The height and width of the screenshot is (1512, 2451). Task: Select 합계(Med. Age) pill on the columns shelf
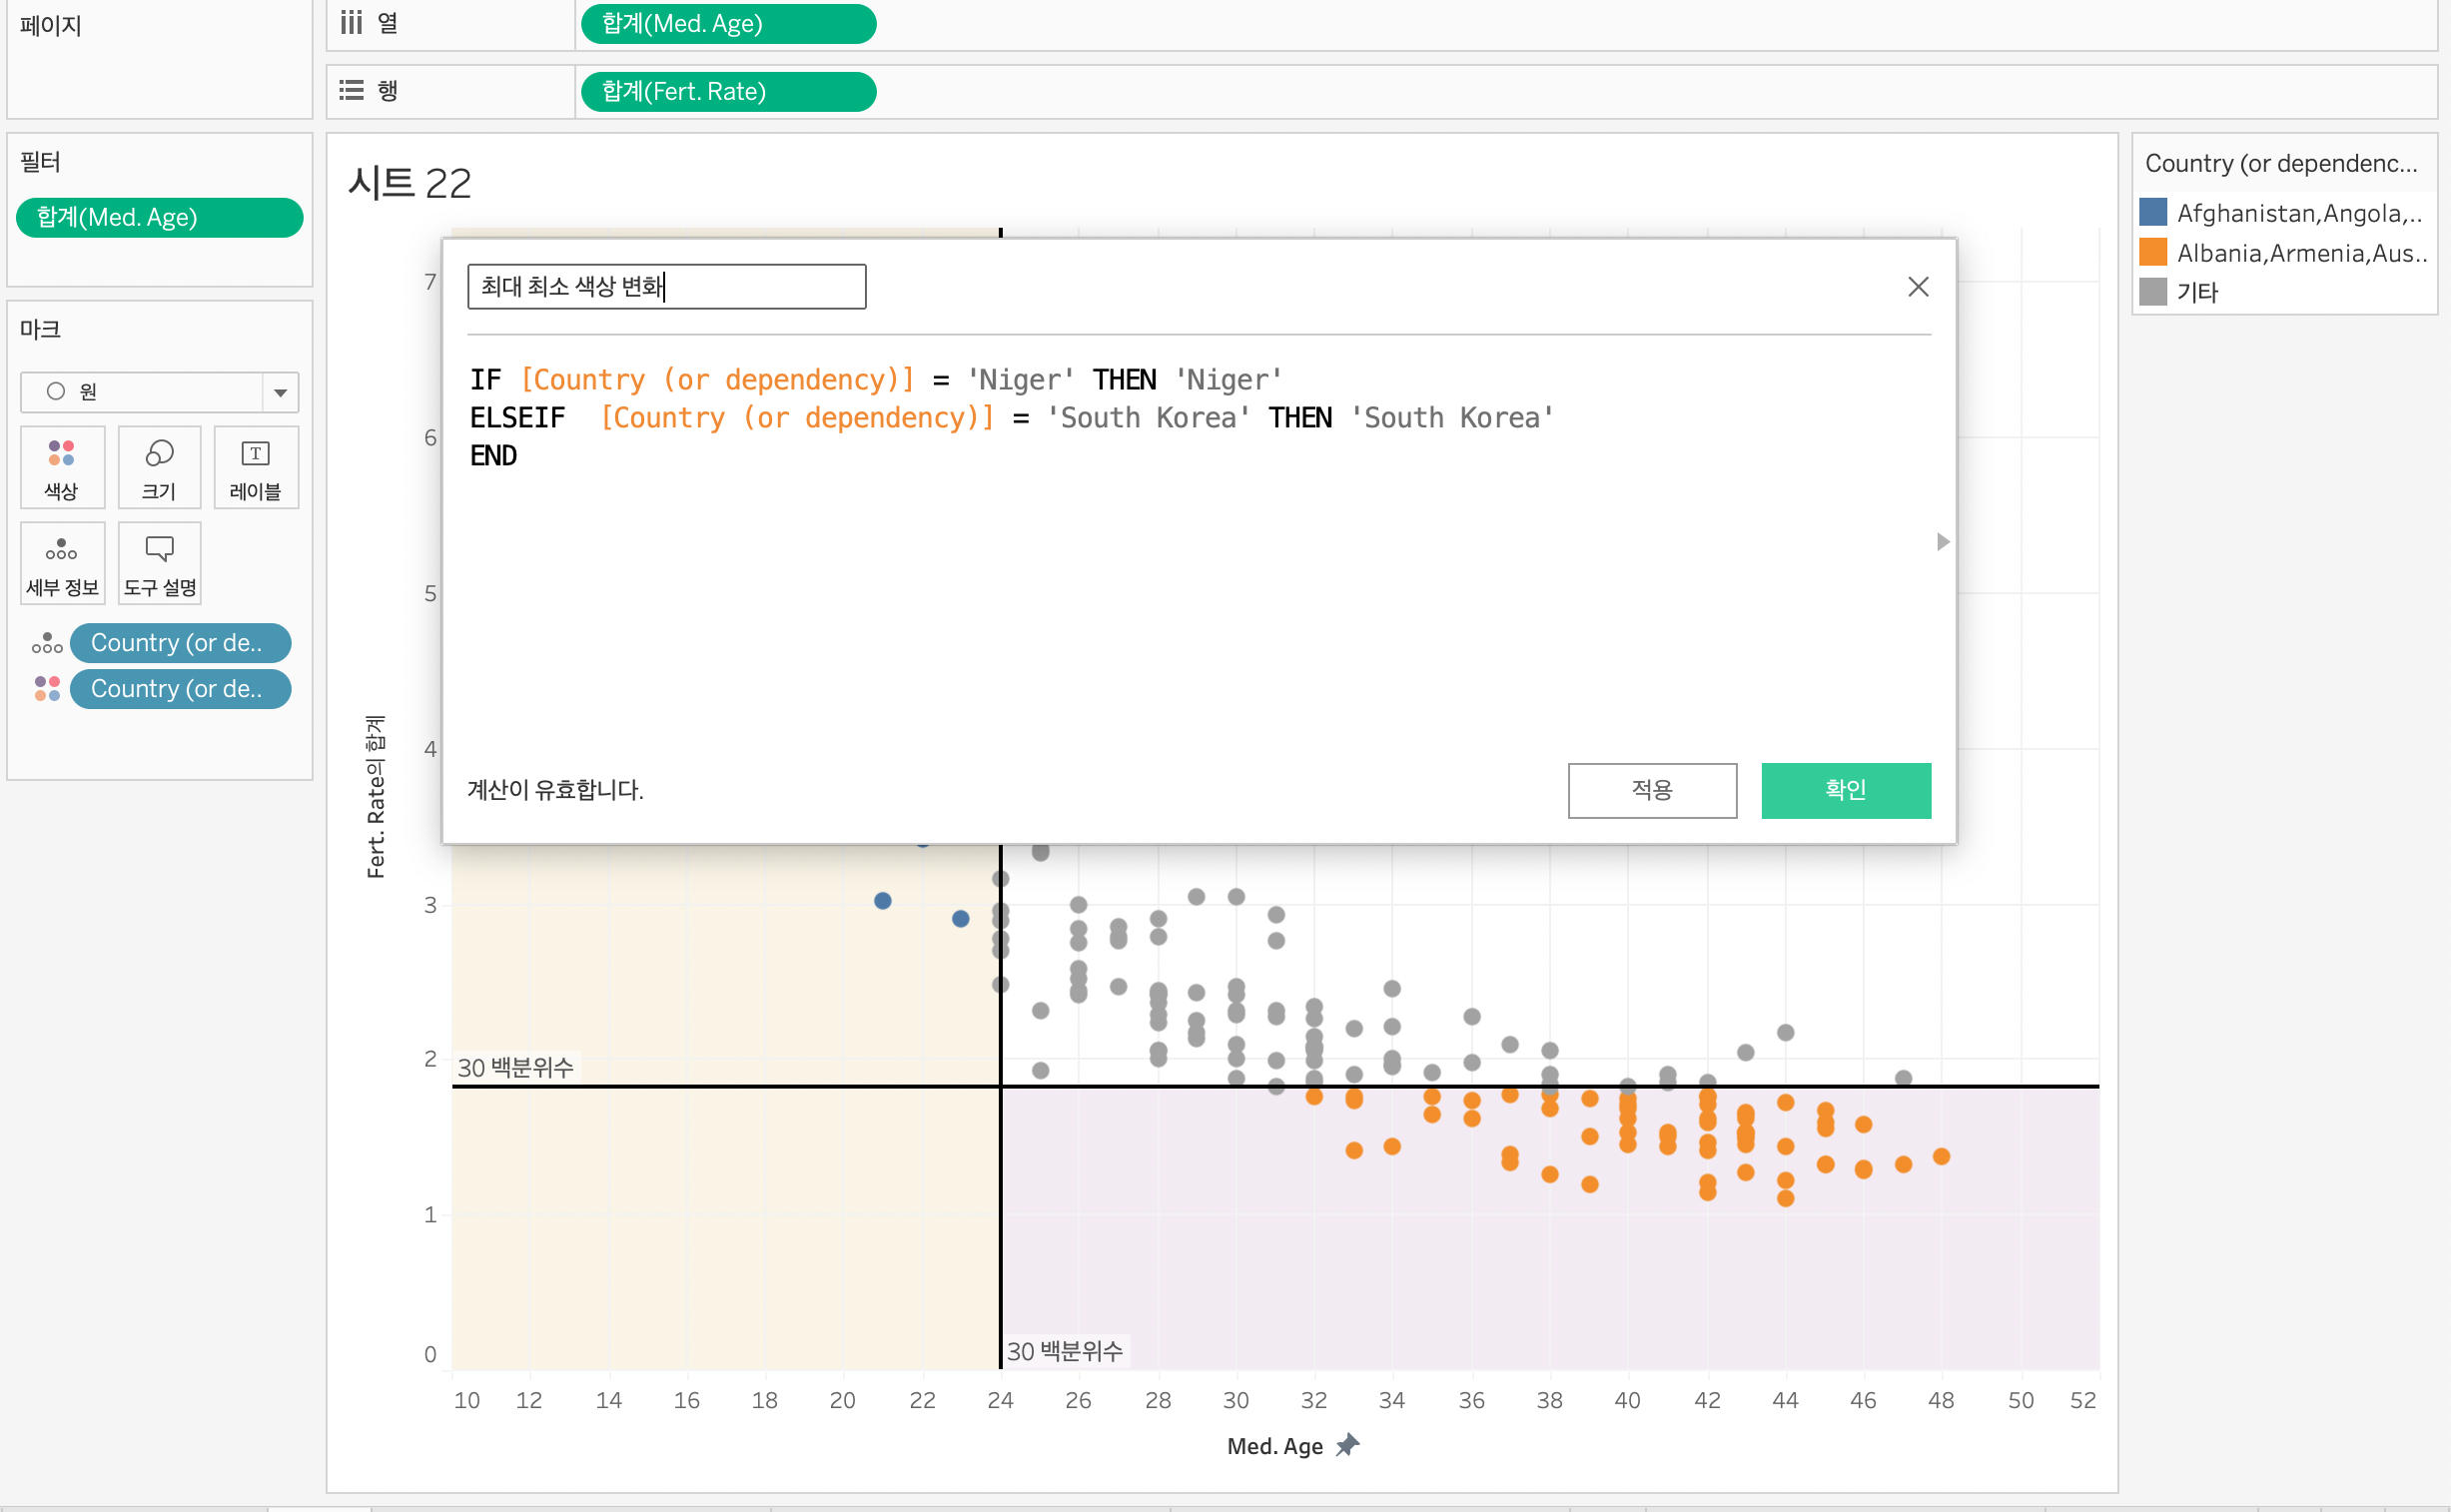point(727,24)
